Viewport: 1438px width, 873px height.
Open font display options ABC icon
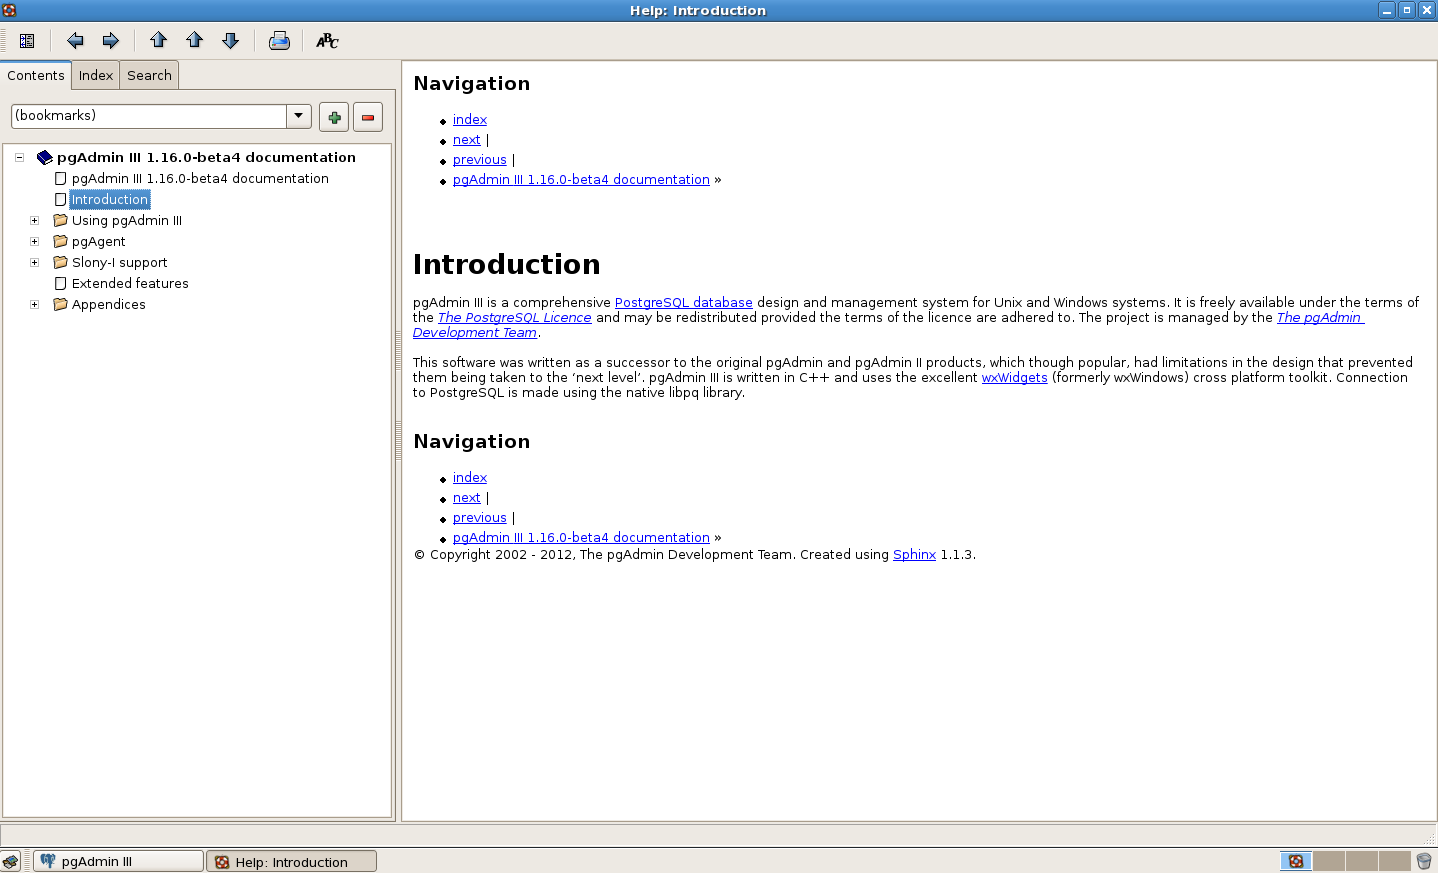[x=327, y=41]
